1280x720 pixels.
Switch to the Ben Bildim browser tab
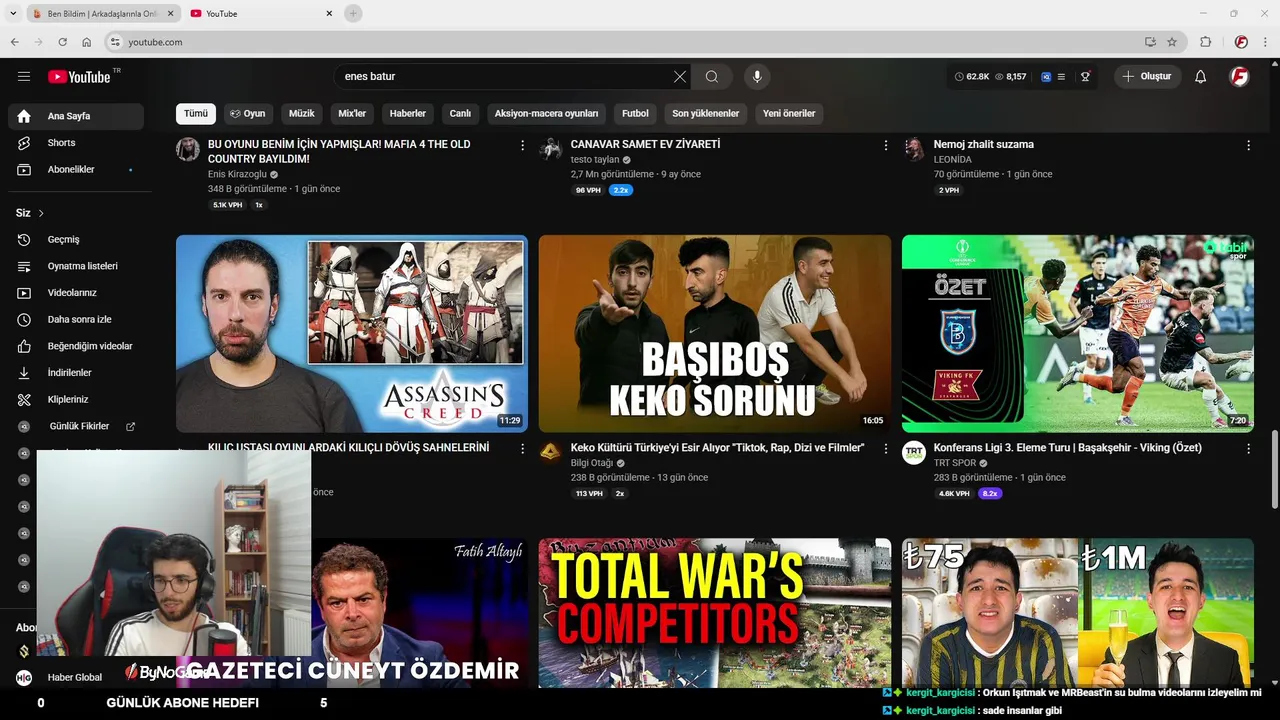[102, 14]
